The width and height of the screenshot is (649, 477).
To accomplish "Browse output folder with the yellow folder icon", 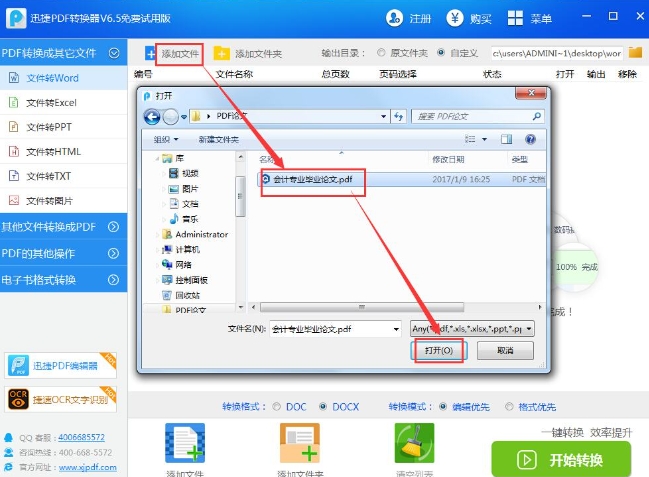I will [x=635, y=53].
